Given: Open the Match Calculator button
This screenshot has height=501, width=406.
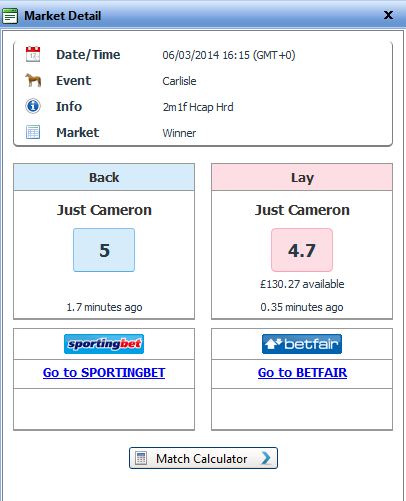Looking at the screenshot, I should (203, 458).
